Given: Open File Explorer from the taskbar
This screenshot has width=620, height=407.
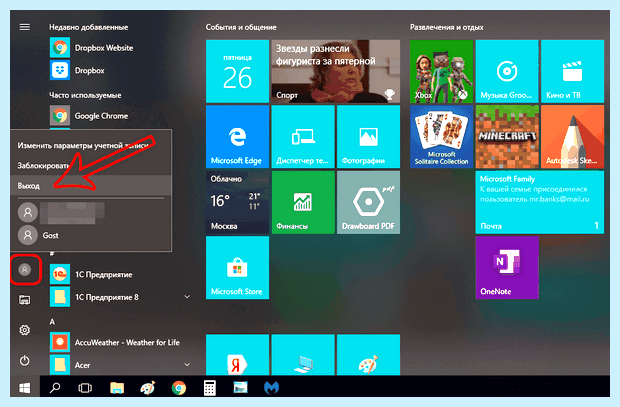Looking at the screenshot, I should click(117, 388).
